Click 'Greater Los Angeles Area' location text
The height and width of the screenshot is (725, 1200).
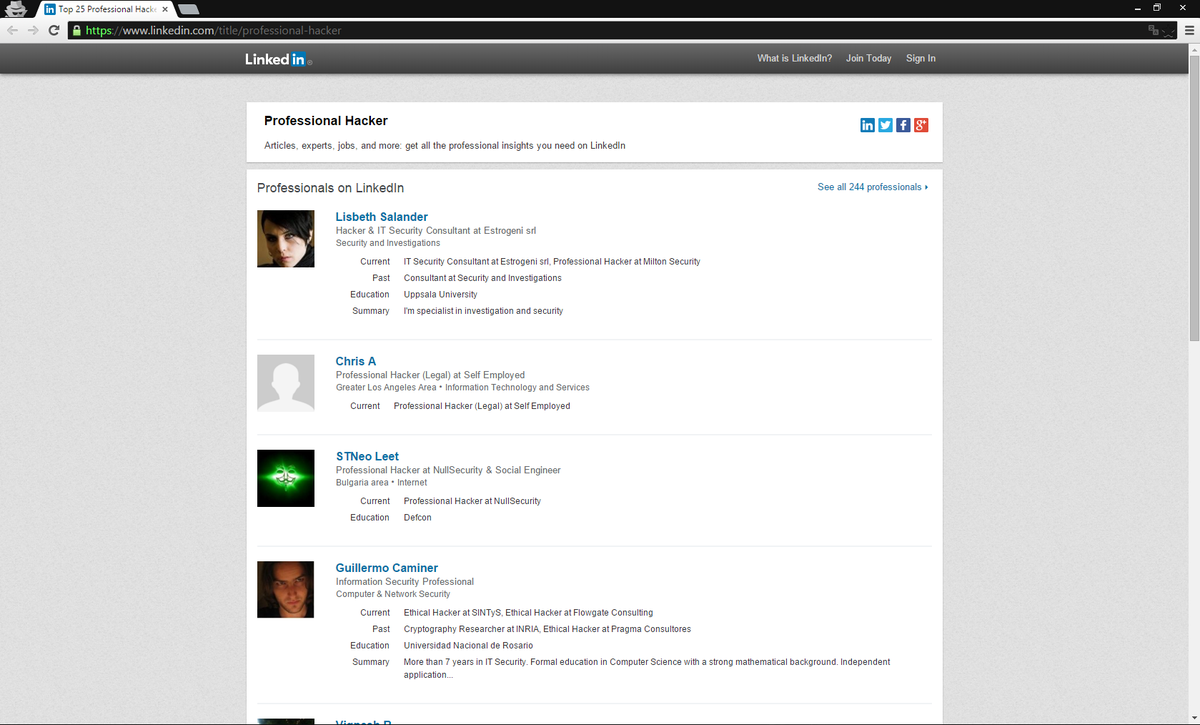tap(386, 387)
